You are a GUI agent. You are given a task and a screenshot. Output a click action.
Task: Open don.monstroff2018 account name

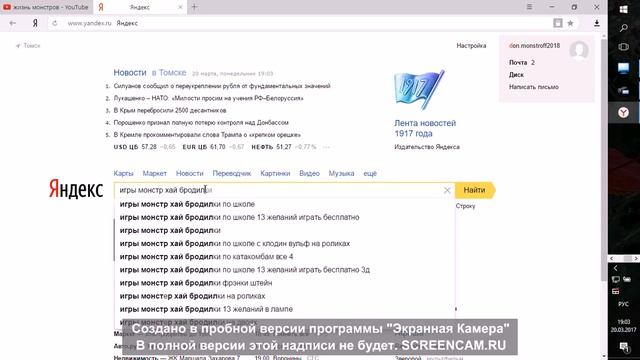coord(534,46)
